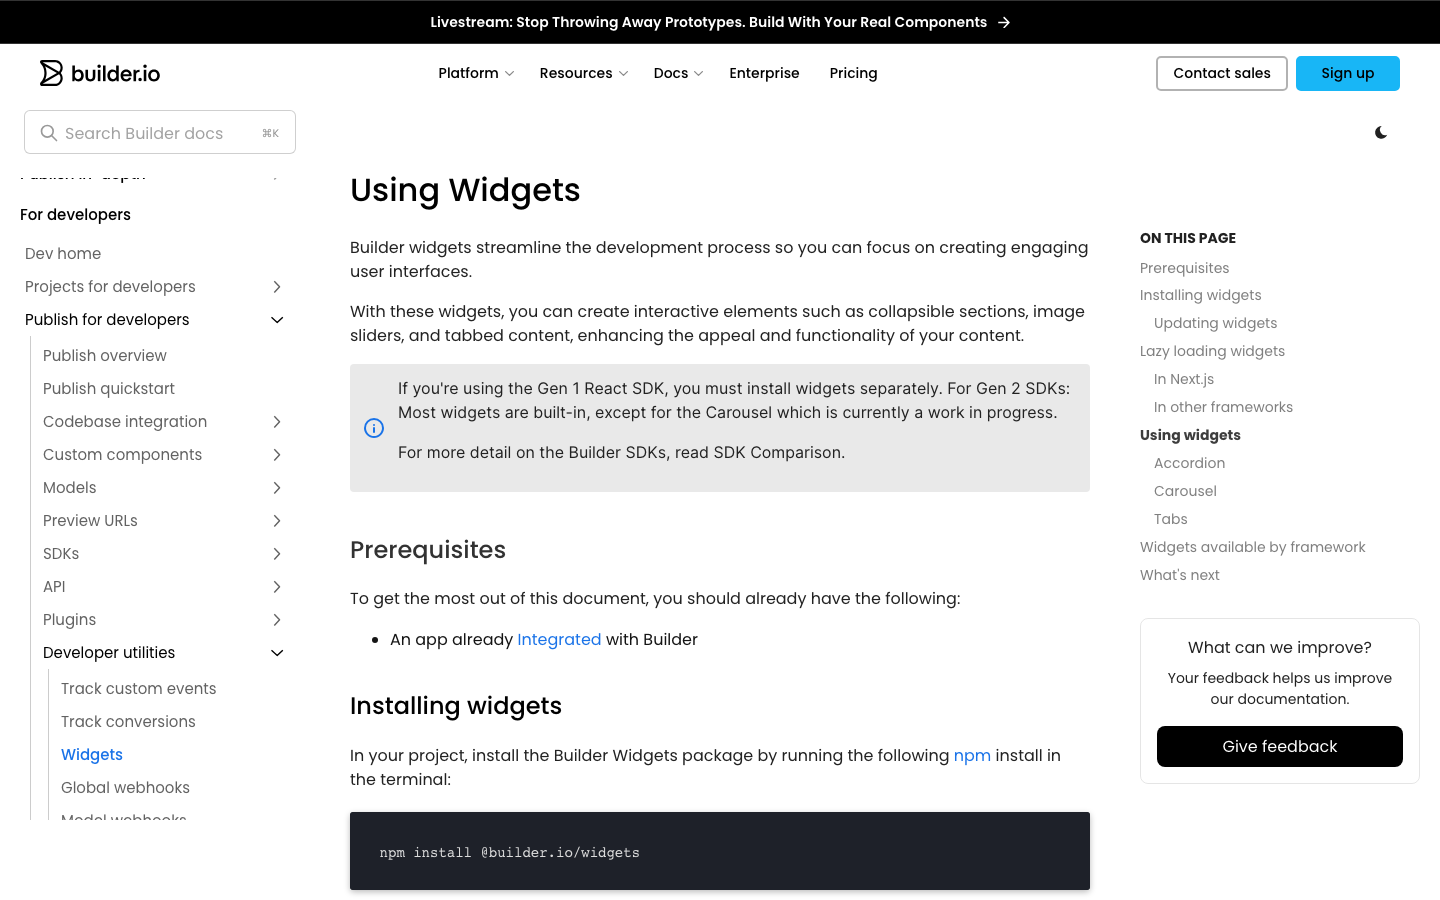1440x900 pixels.
Task: Expand Plugins chevron in sidebar
Action: coord(277,620)
